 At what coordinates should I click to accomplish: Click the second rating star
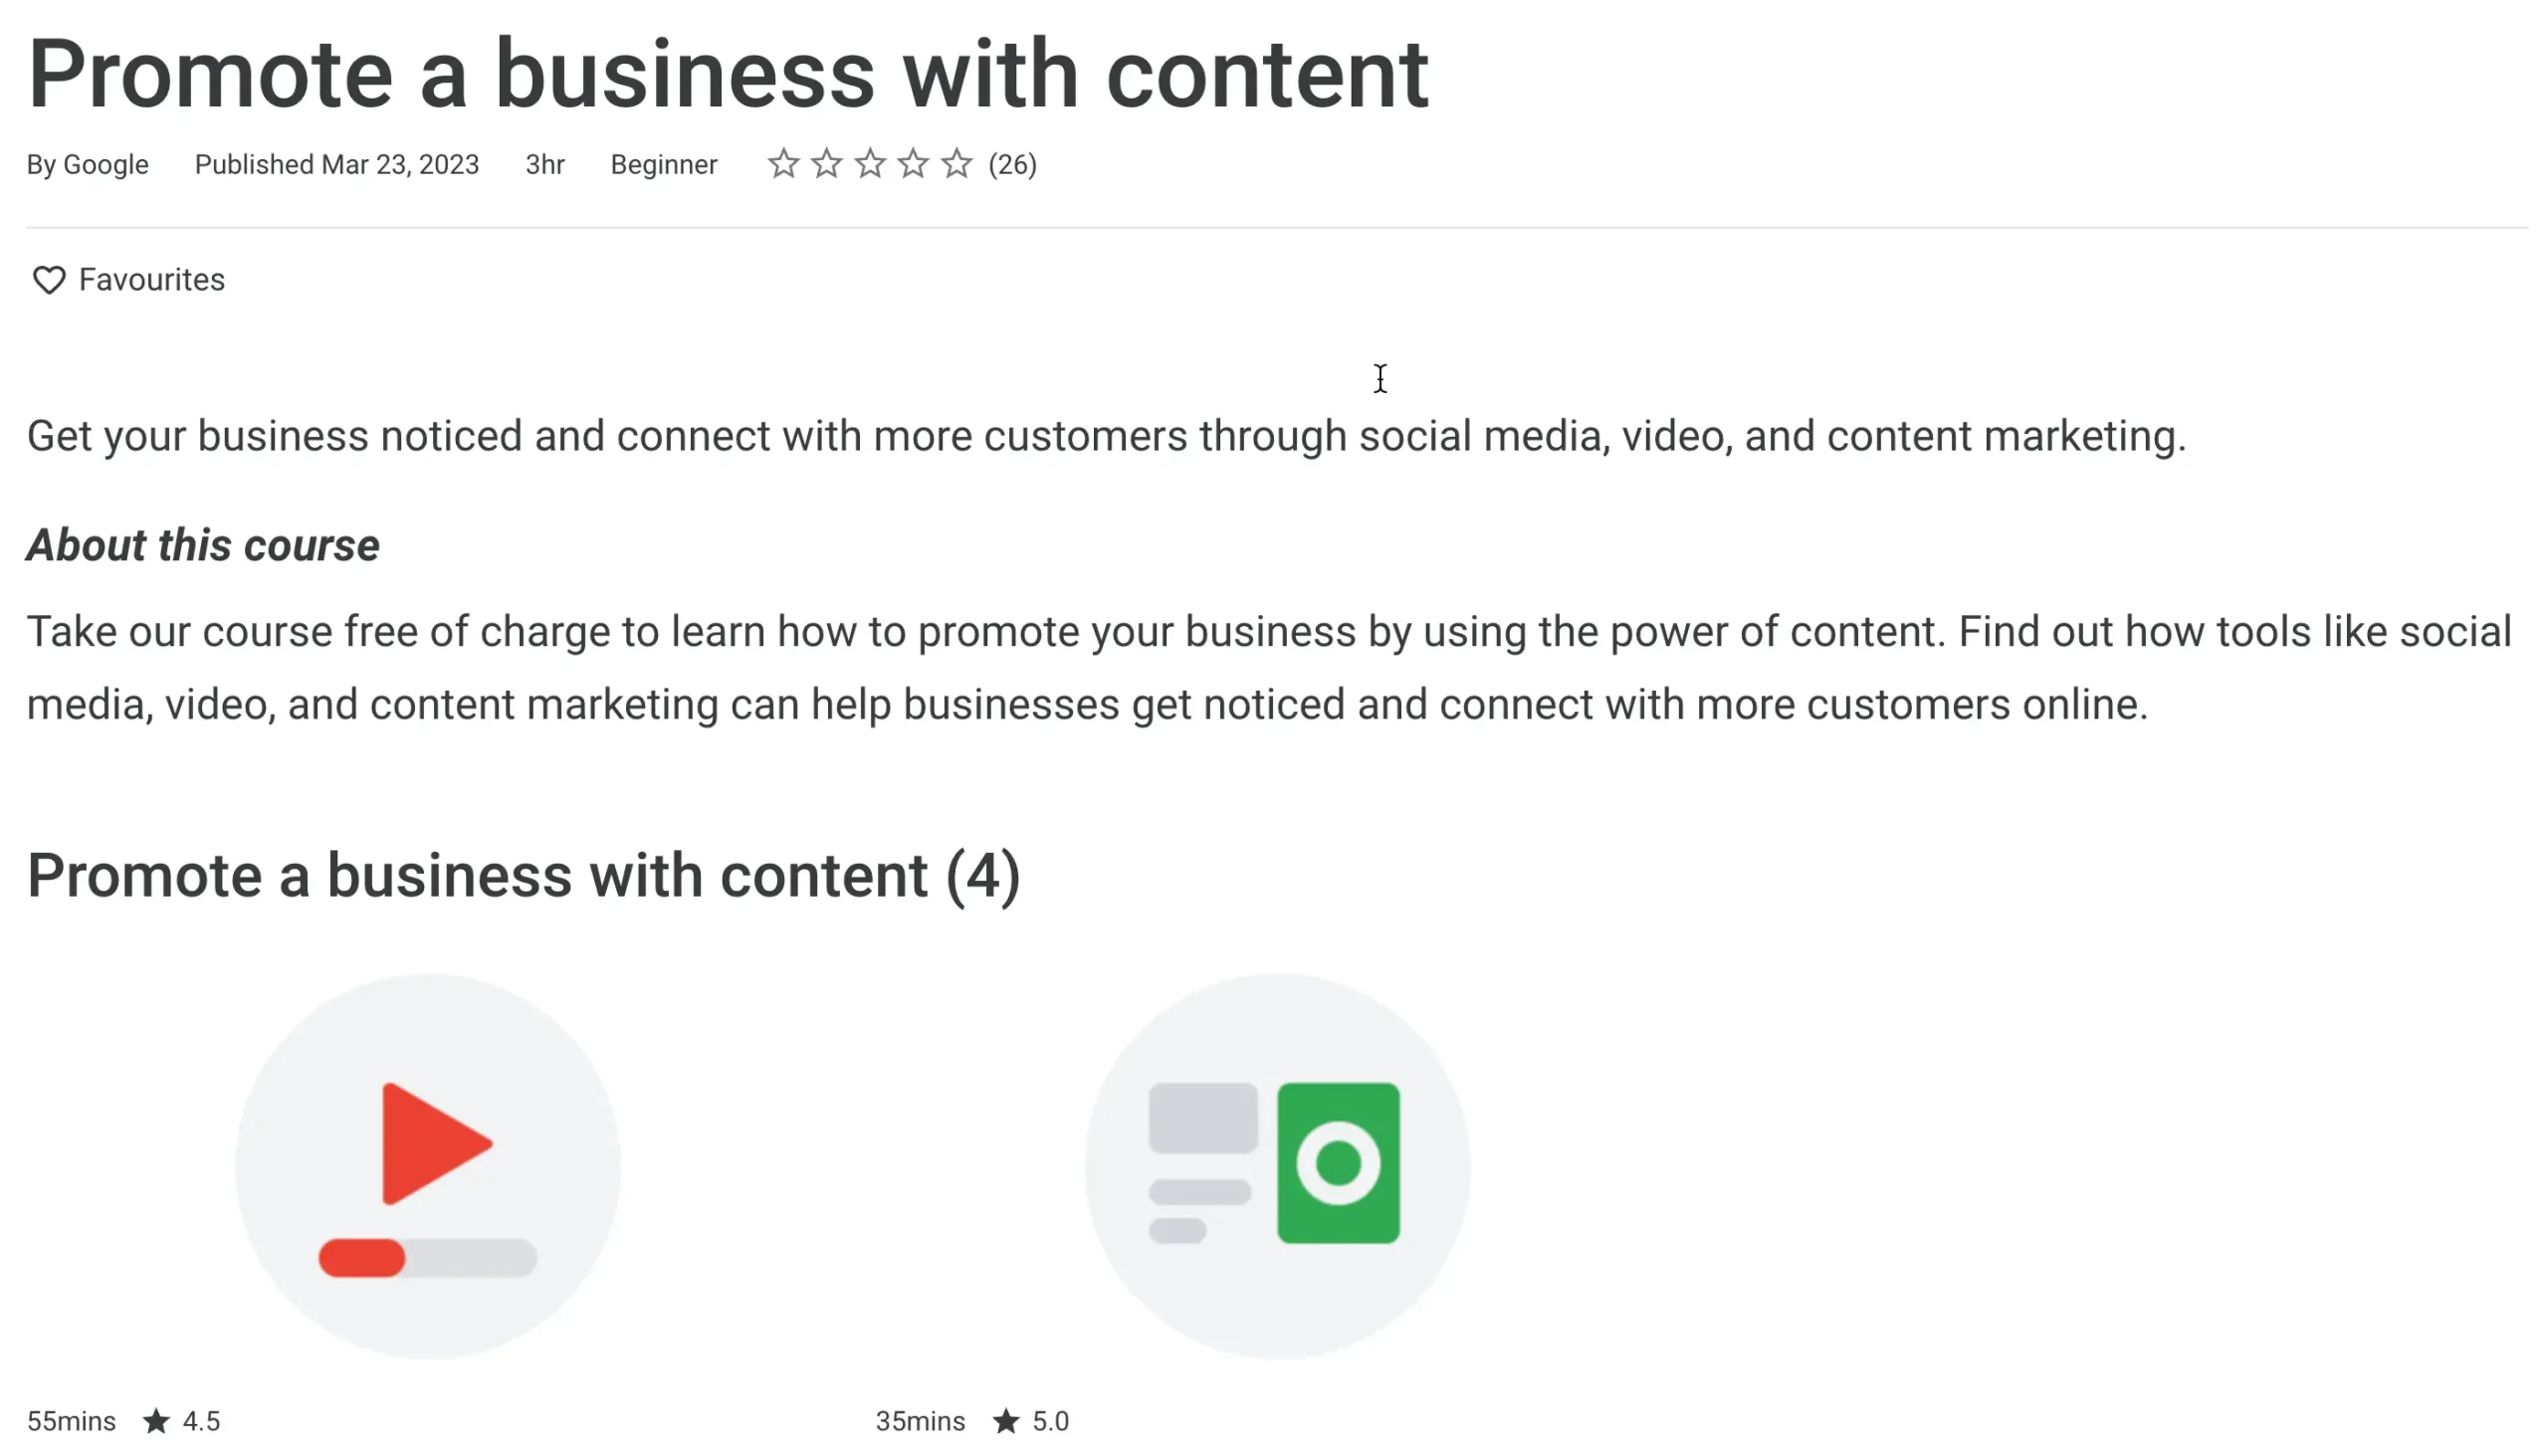click(x=827, y=163)
